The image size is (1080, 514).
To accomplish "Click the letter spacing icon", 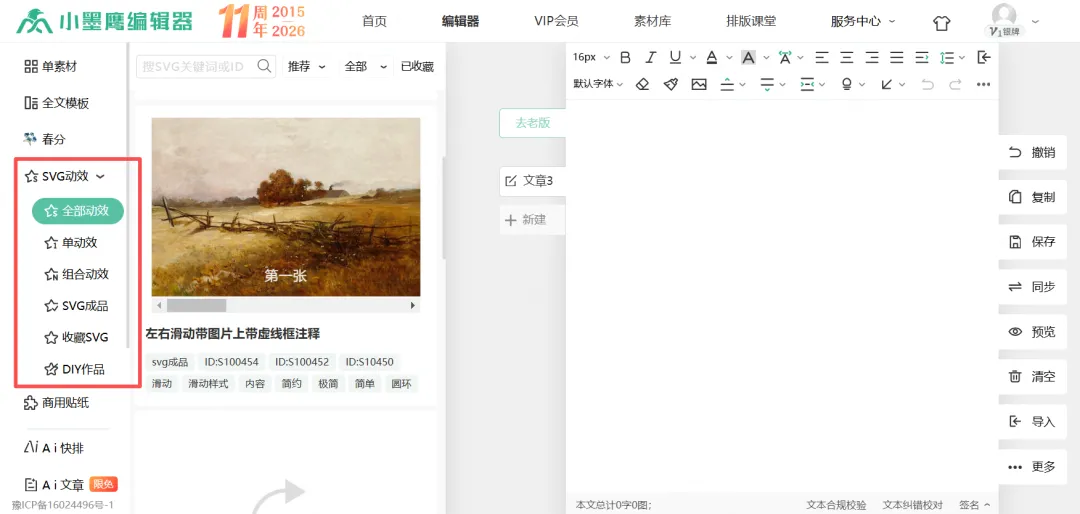I will tap(785, 57).
